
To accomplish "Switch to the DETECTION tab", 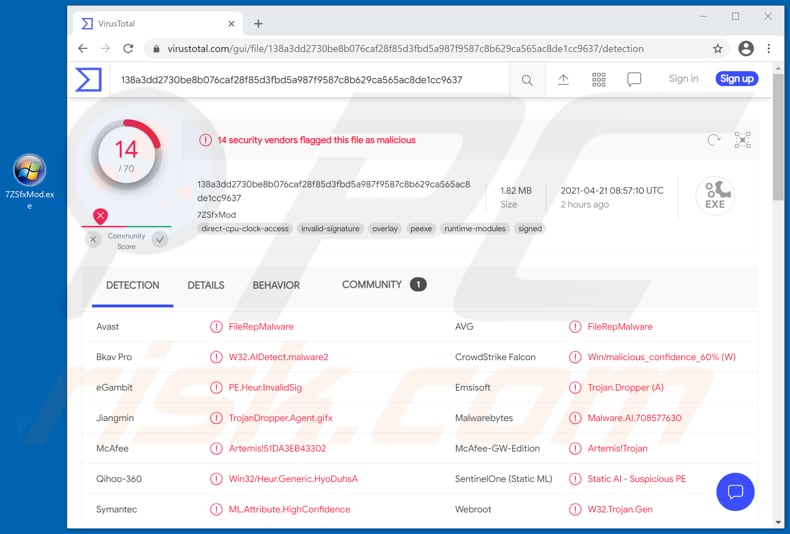I will (133, 285).
